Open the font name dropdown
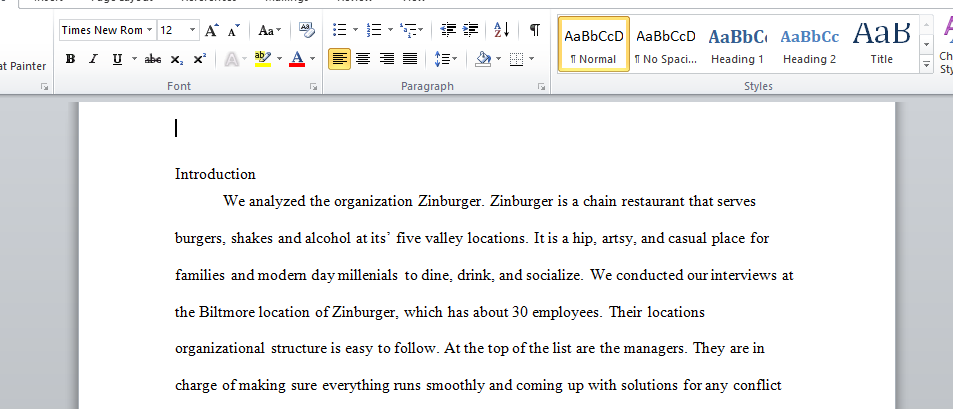 pyautogui.click(x=150, y=30)
